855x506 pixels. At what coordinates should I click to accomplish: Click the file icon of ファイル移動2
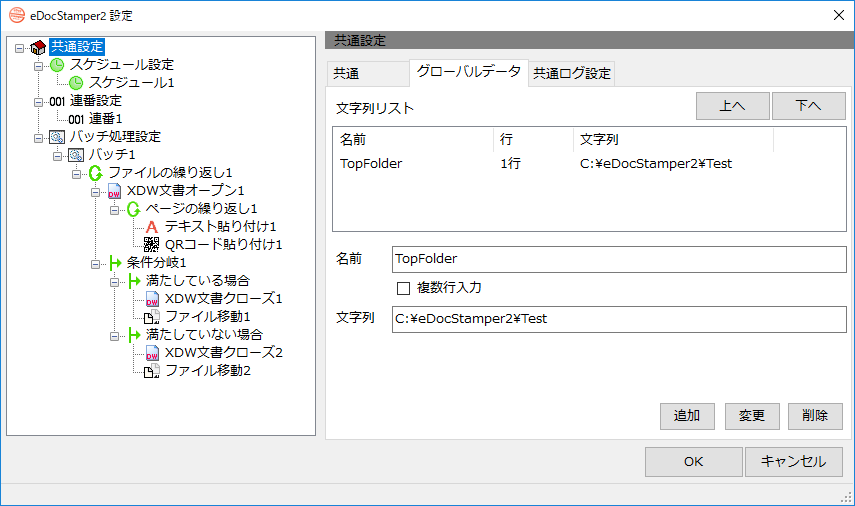tap(152, 371)
